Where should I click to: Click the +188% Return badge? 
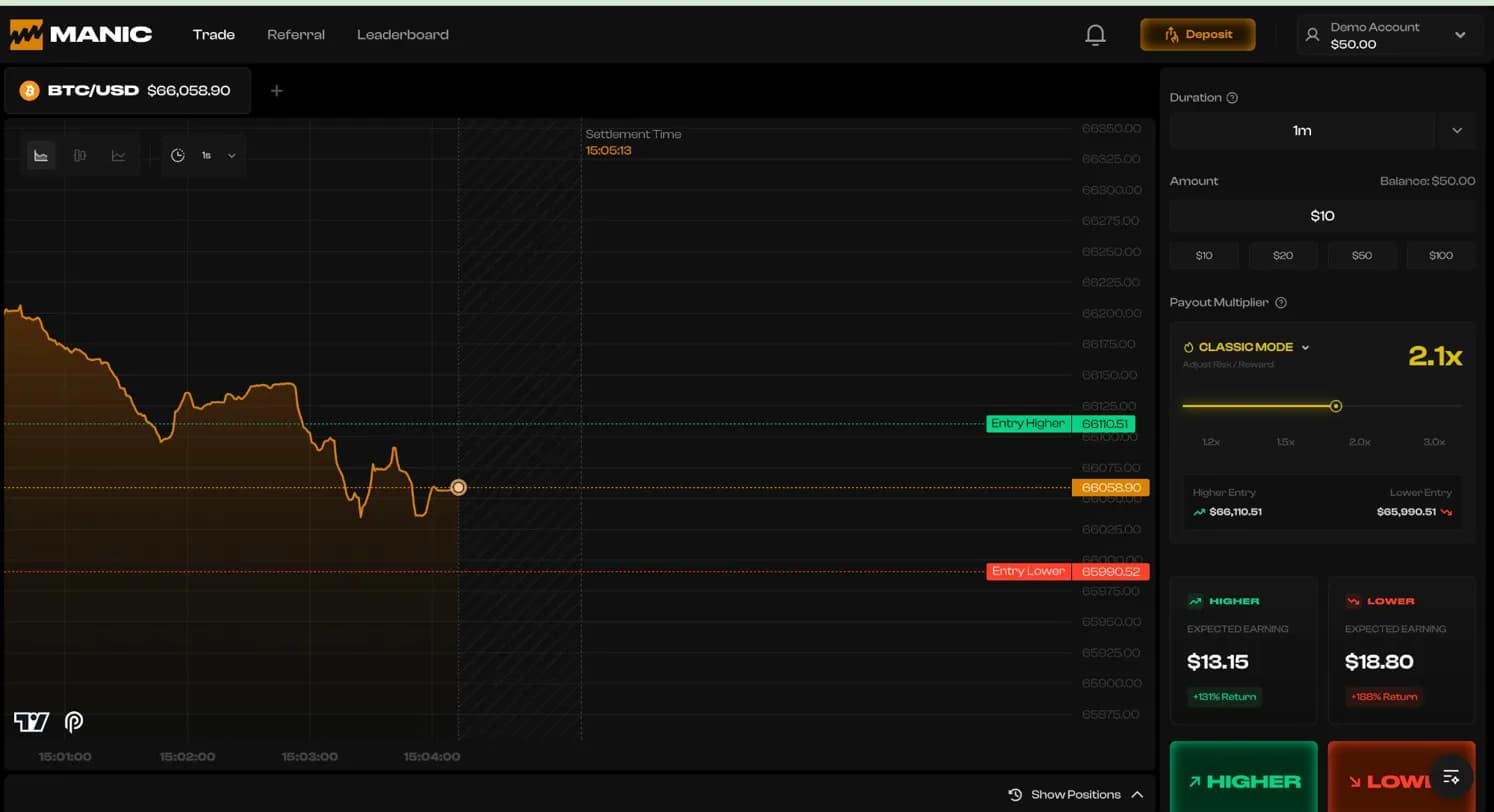click(x=1383, y=697)
